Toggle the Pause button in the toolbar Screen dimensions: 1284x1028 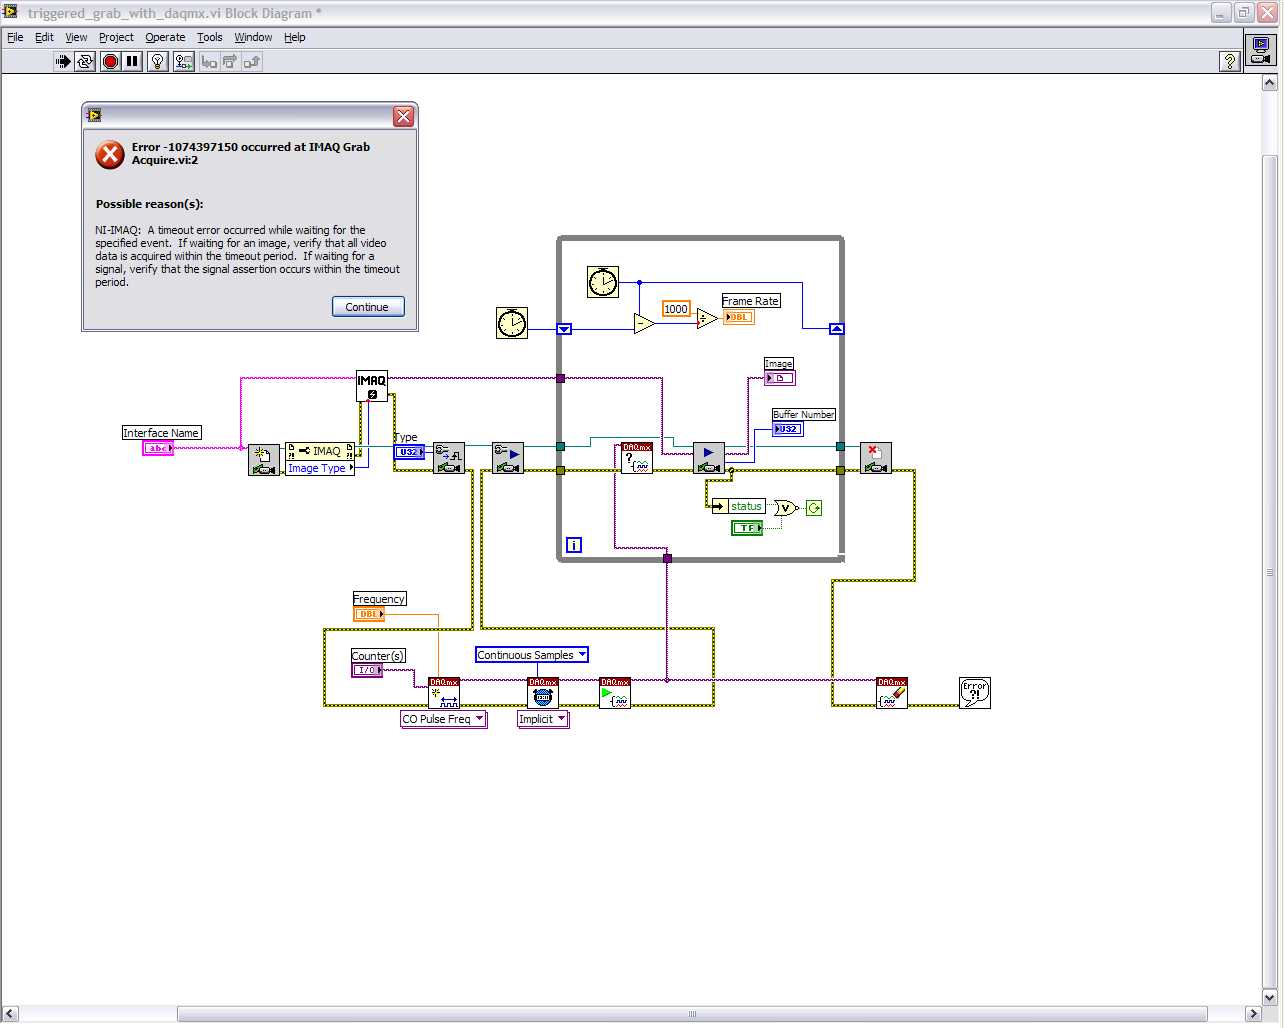coord(132,62)
